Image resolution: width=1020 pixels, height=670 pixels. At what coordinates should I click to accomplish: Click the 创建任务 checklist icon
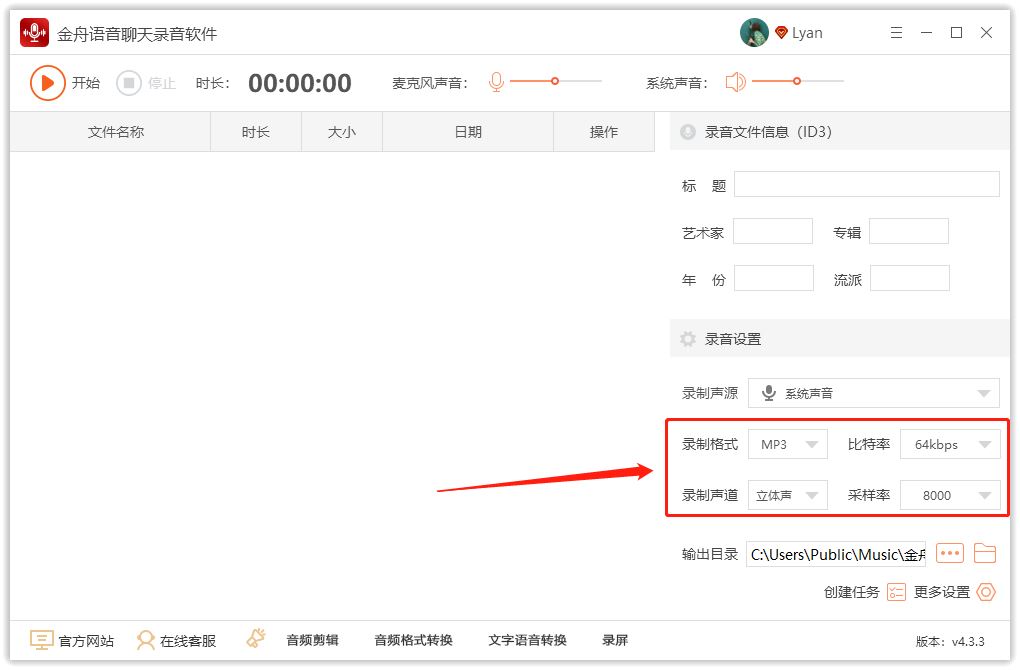pos(896,592)
